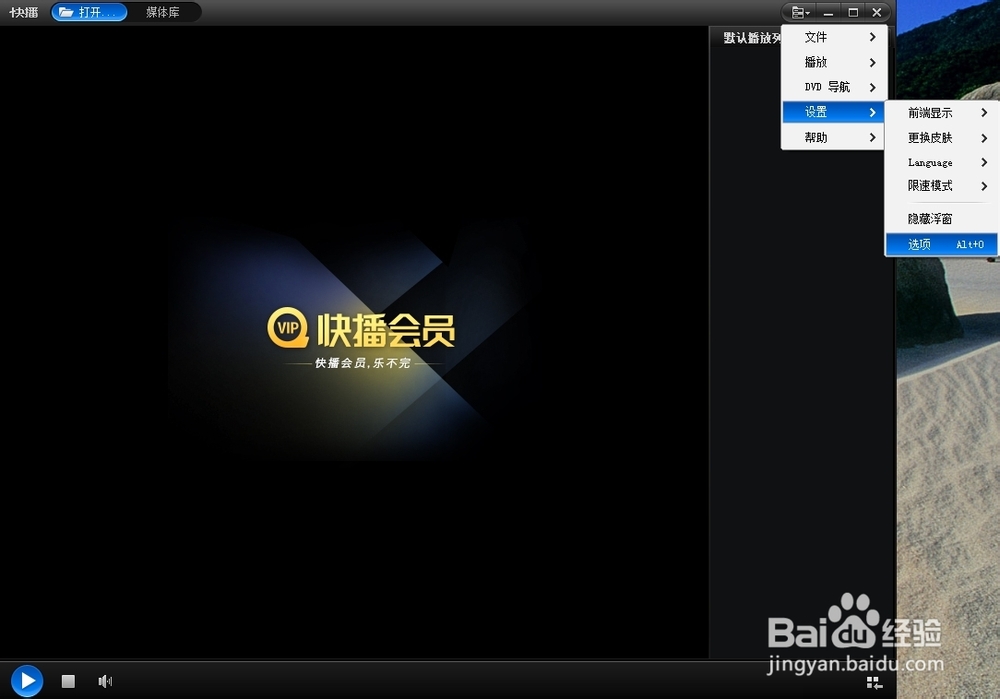
Task: Stop playback with the square button
Action: (x=68, y=681)
